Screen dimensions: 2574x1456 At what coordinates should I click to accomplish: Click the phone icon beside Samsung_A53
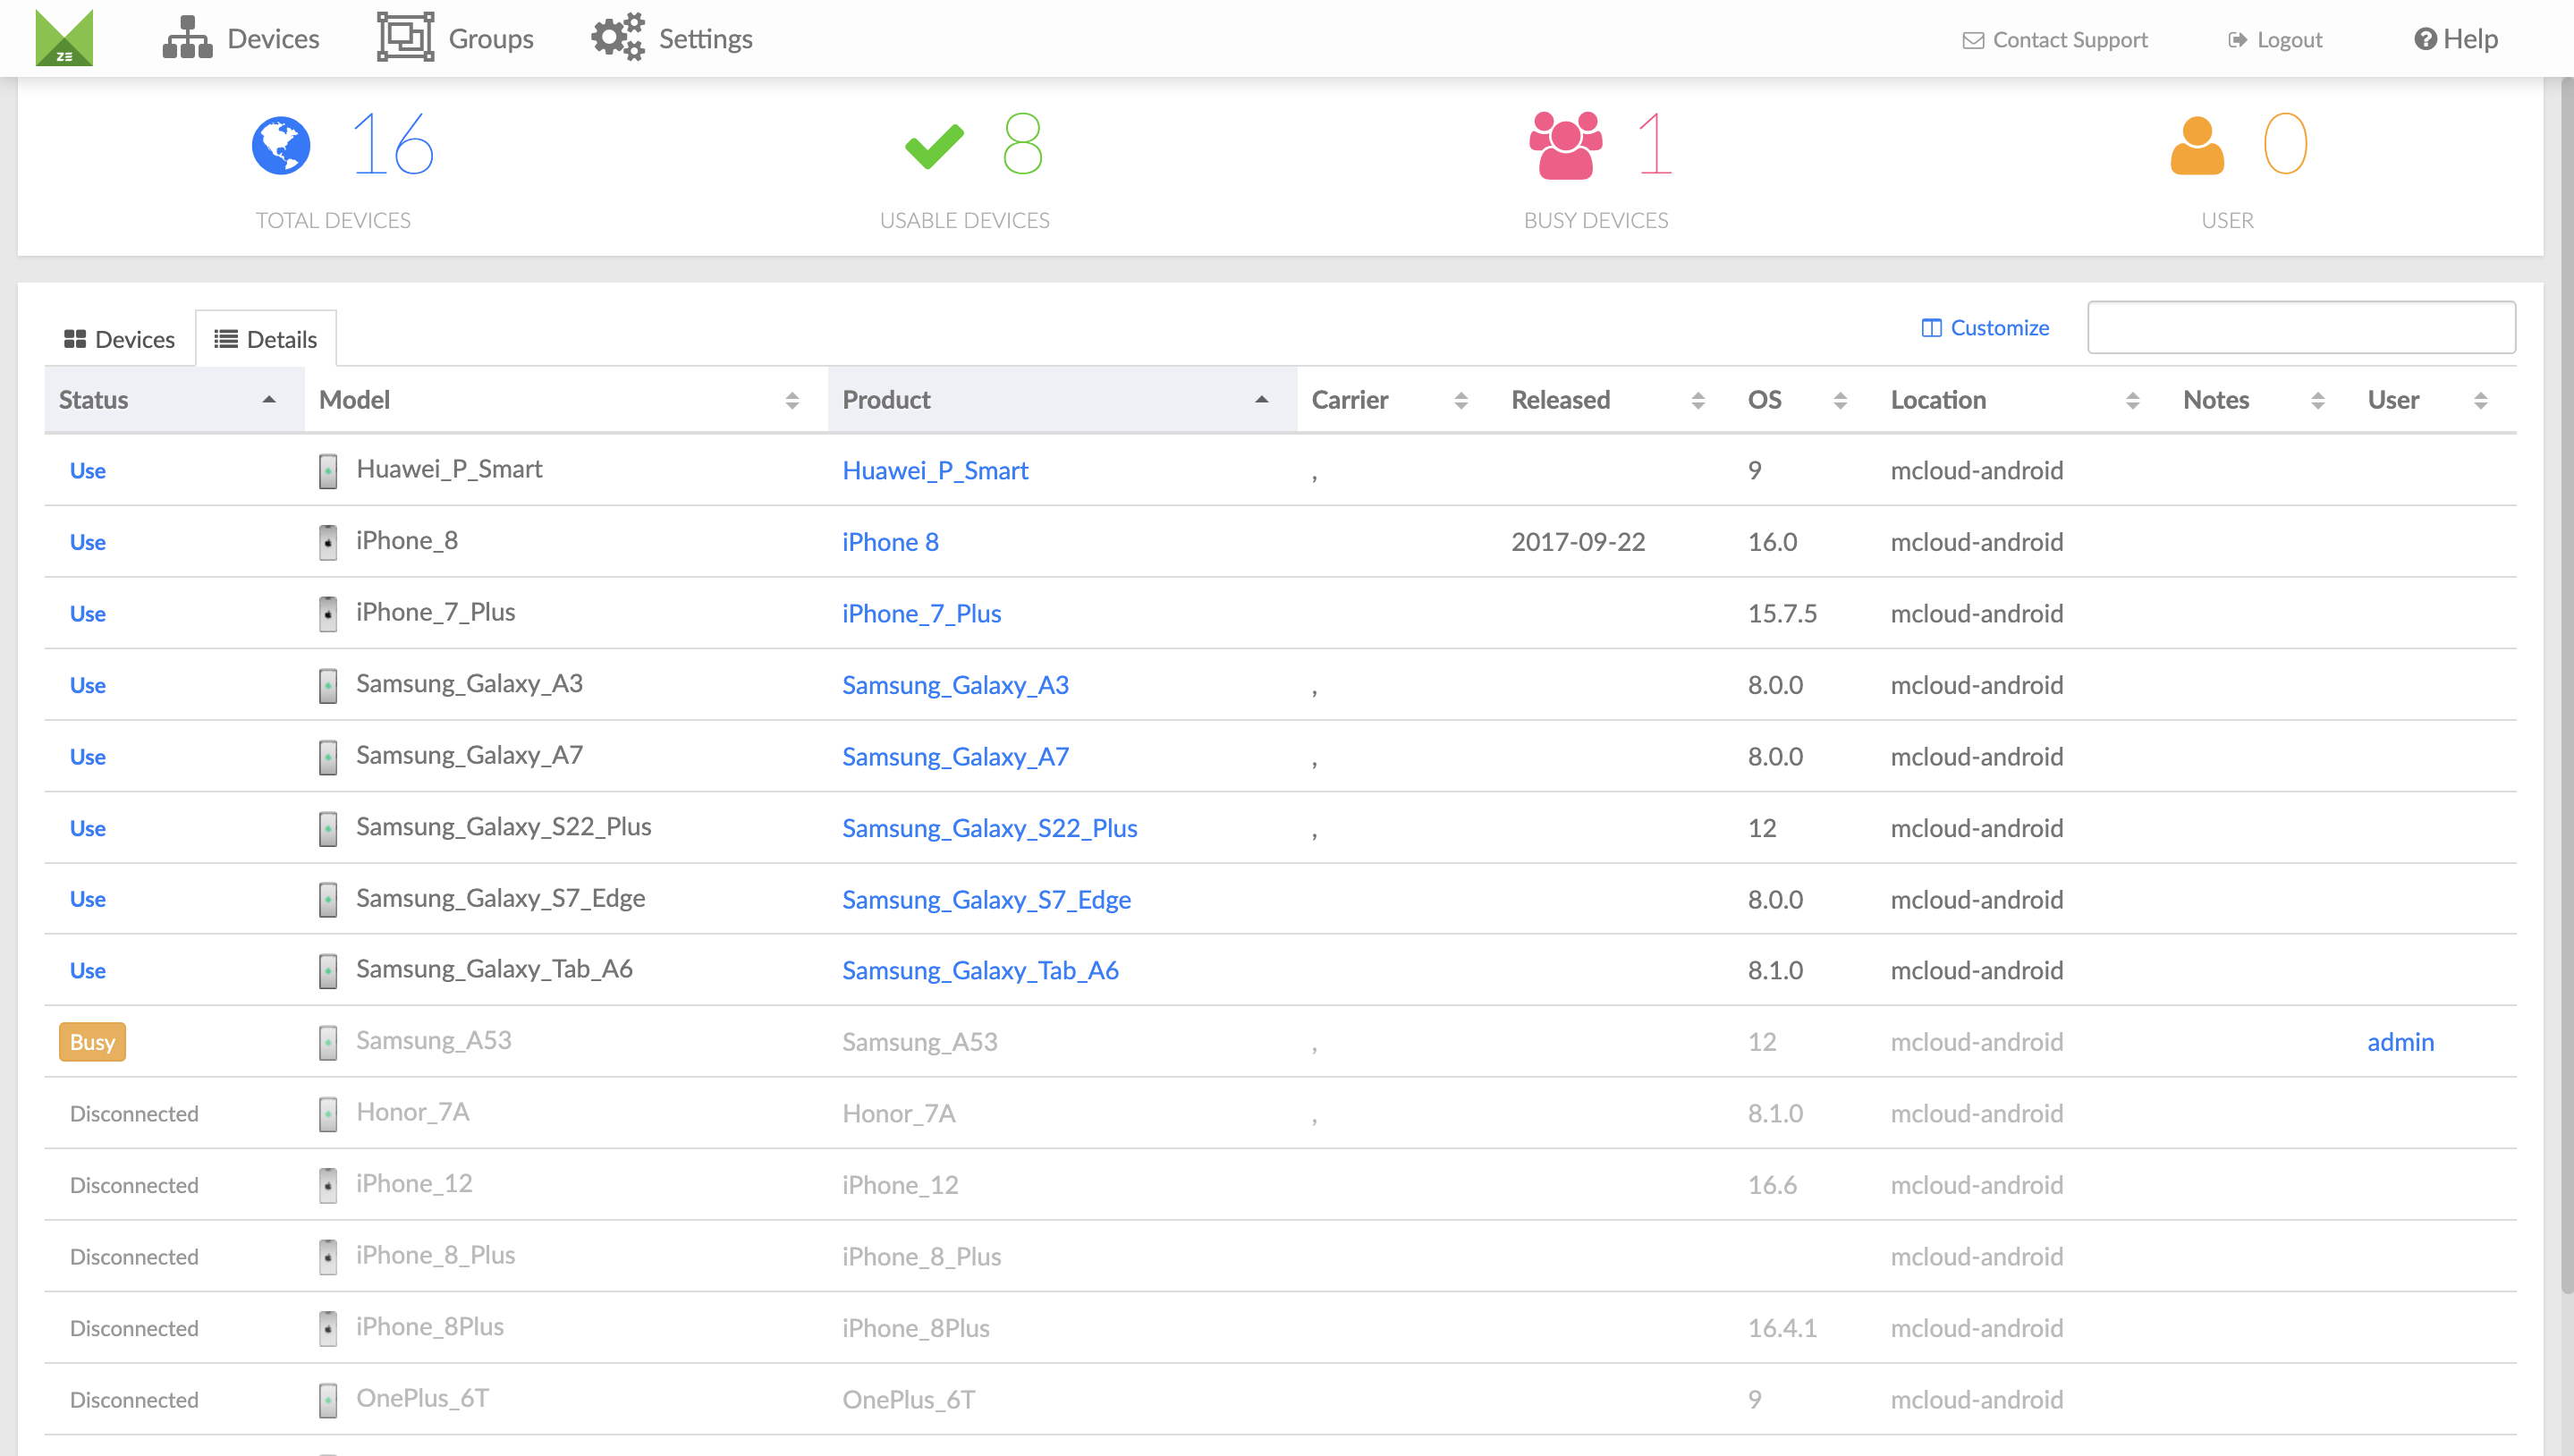(328, 1043)
